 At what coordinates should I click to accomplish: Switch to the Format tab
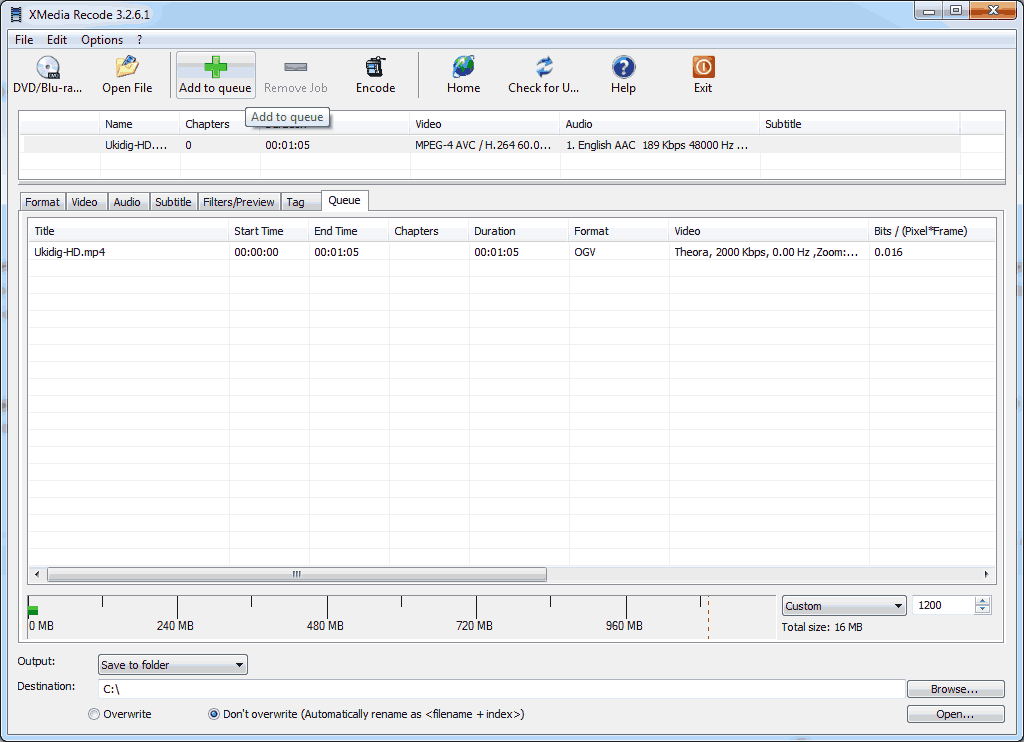pyautogui.click(x=42, y=202)
